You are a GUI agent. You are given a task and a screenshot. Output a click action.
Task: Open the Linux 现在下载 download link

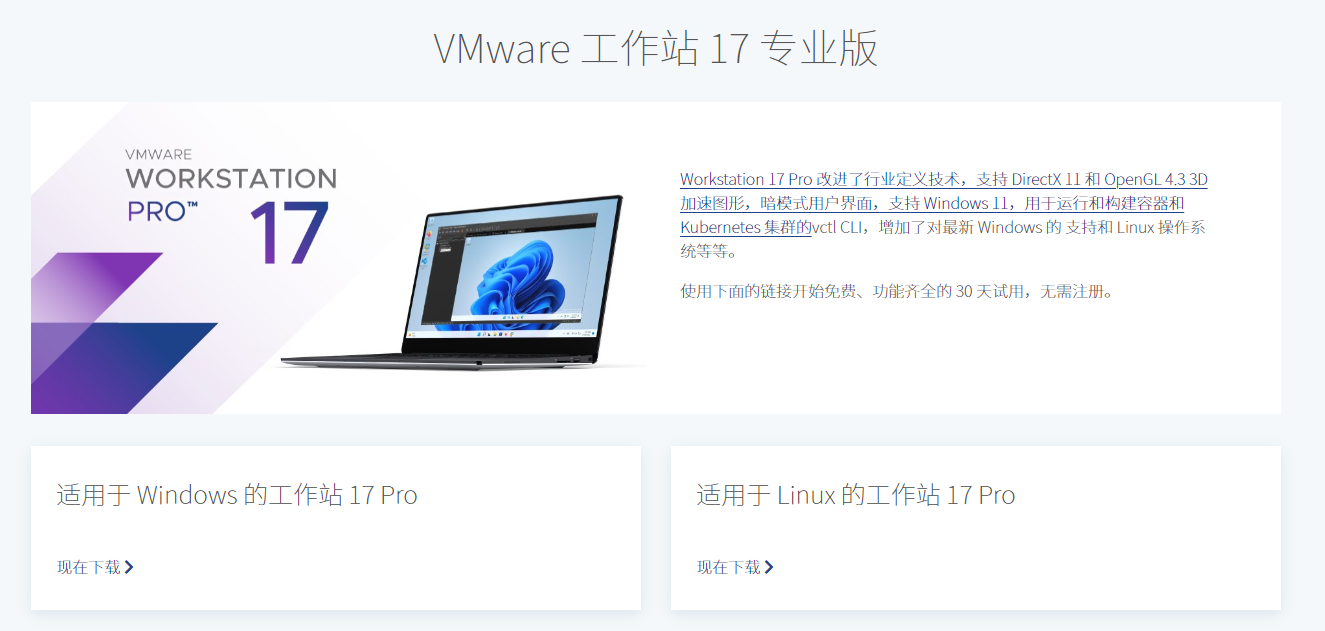[735, 567]
